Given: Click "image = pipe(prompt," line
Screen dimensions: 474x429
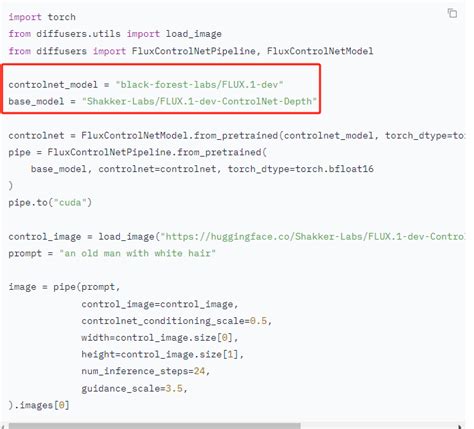Looking at the screenshot, I should click(64, 287).
